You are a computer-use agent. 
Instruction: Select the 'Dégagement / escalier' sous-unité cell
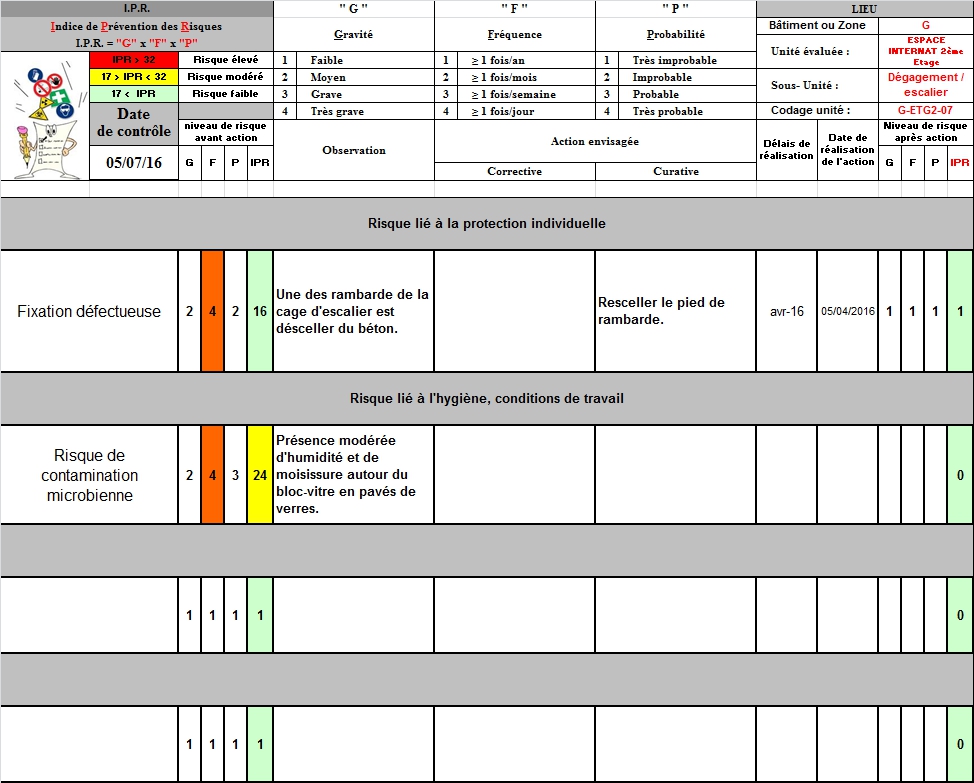pyautogui.click(x=925, y=85)
